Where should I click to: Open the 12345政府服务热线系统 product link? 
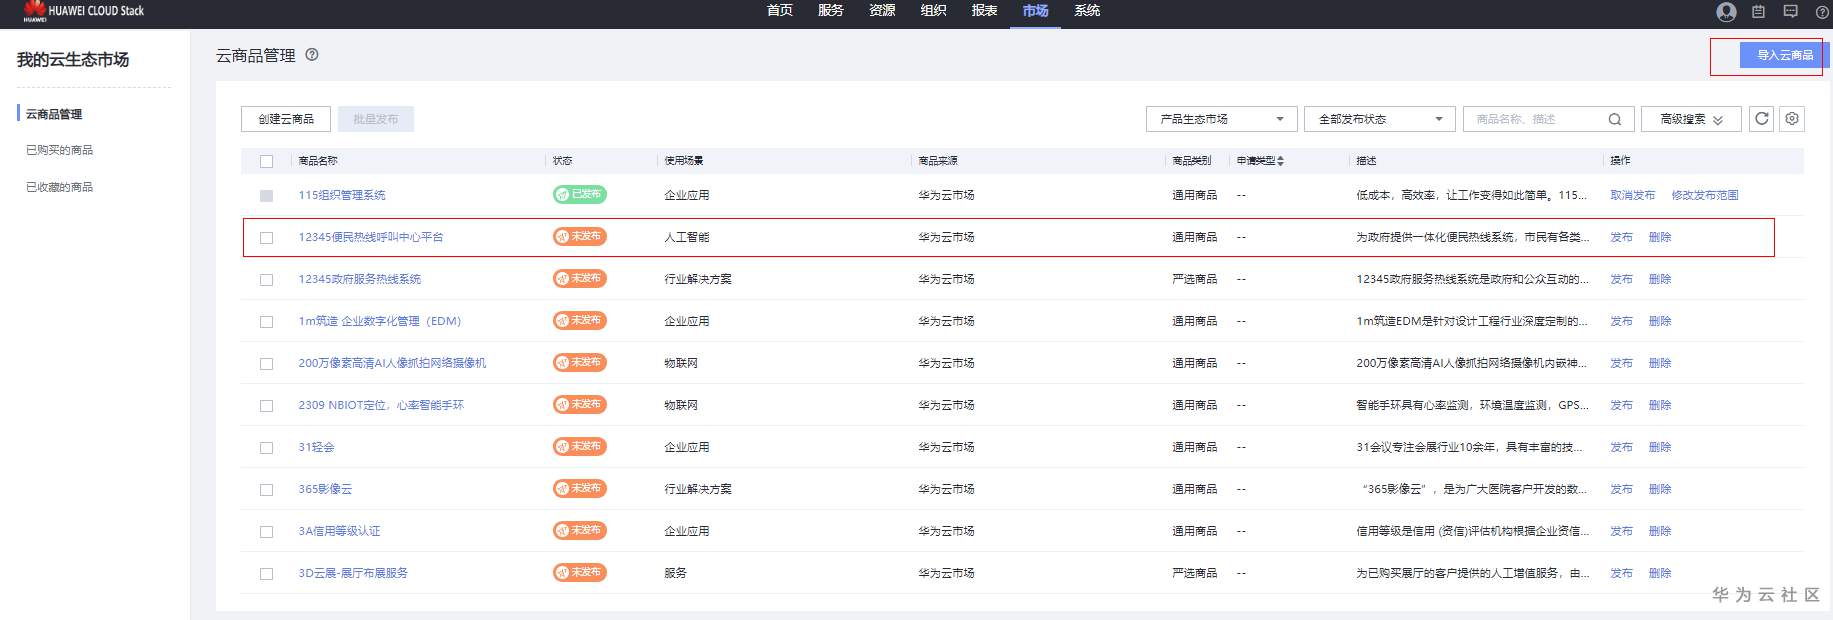click(x=360, y=279)
